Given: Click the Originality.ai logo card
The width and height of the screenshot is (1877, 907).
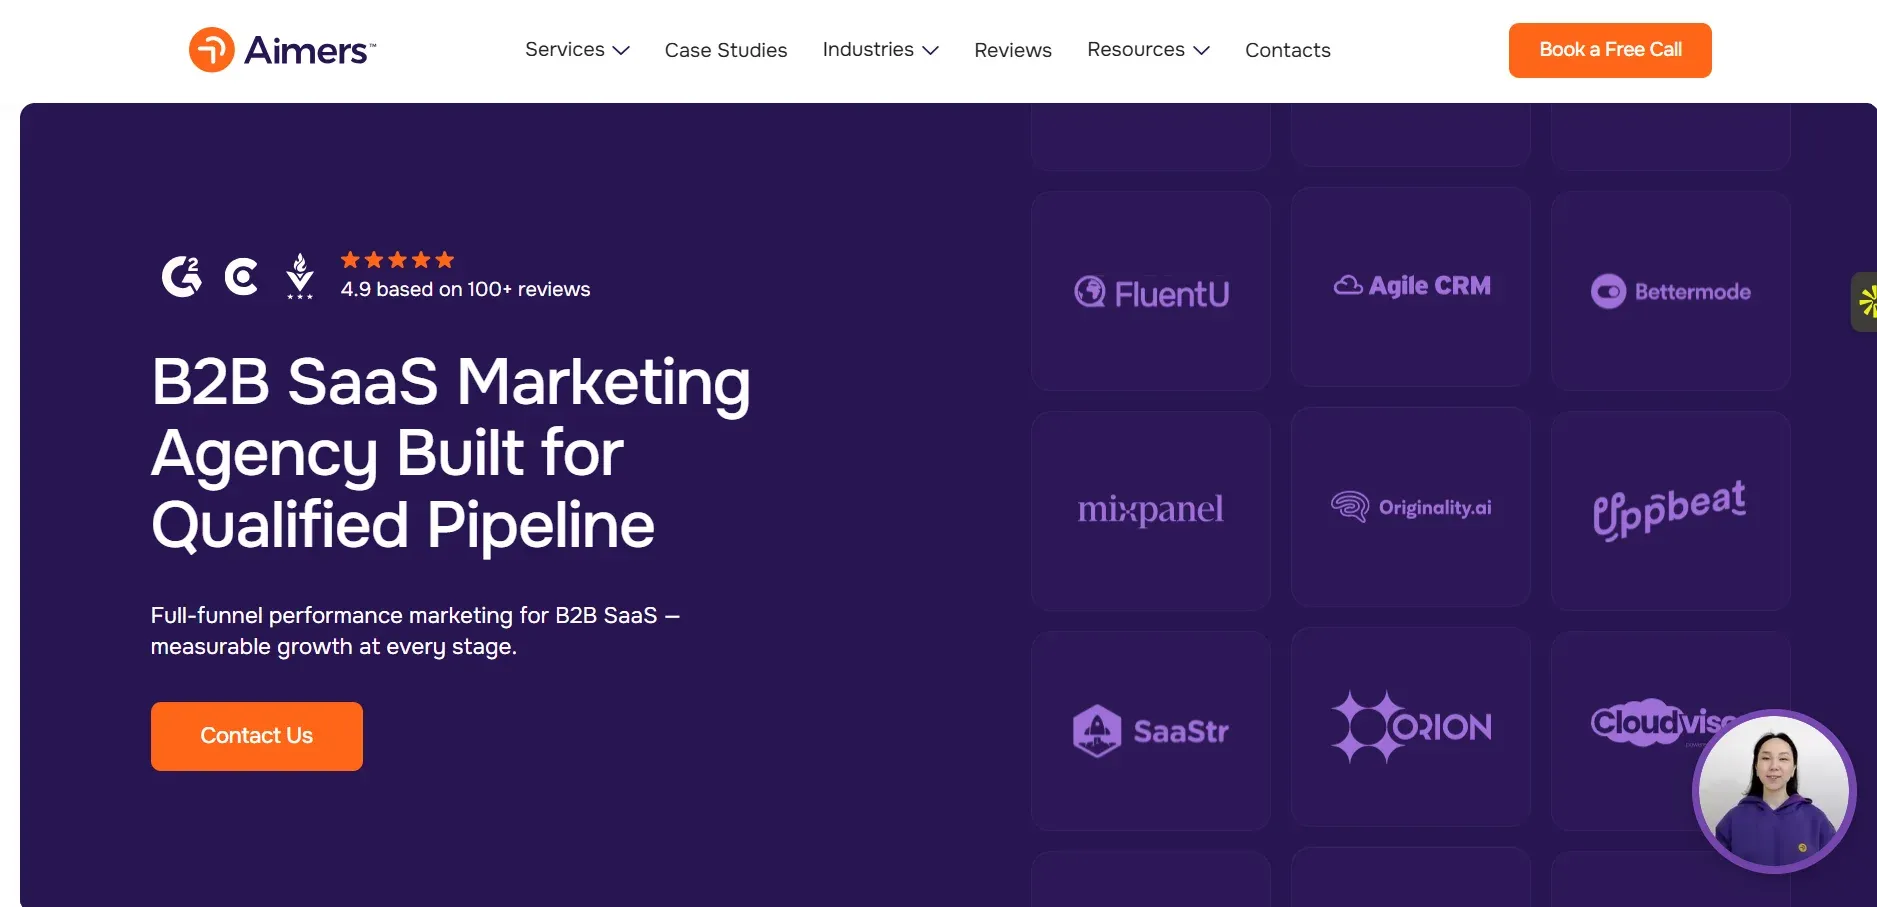Looking at the screenshot, I should (x=1411, y=507).
